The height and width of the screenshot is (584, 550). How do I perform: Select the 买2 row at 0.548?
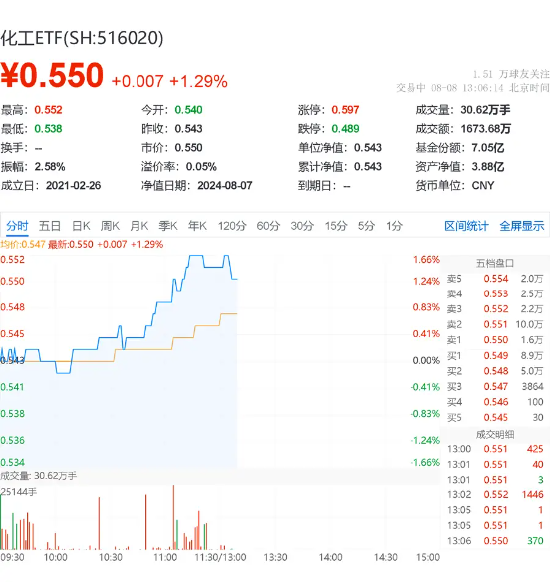[495, 371]
